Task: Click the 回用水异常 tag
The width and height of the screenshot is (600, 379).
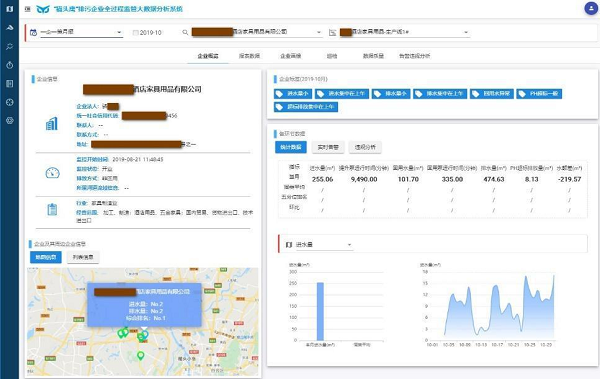Action: (491, 94)
